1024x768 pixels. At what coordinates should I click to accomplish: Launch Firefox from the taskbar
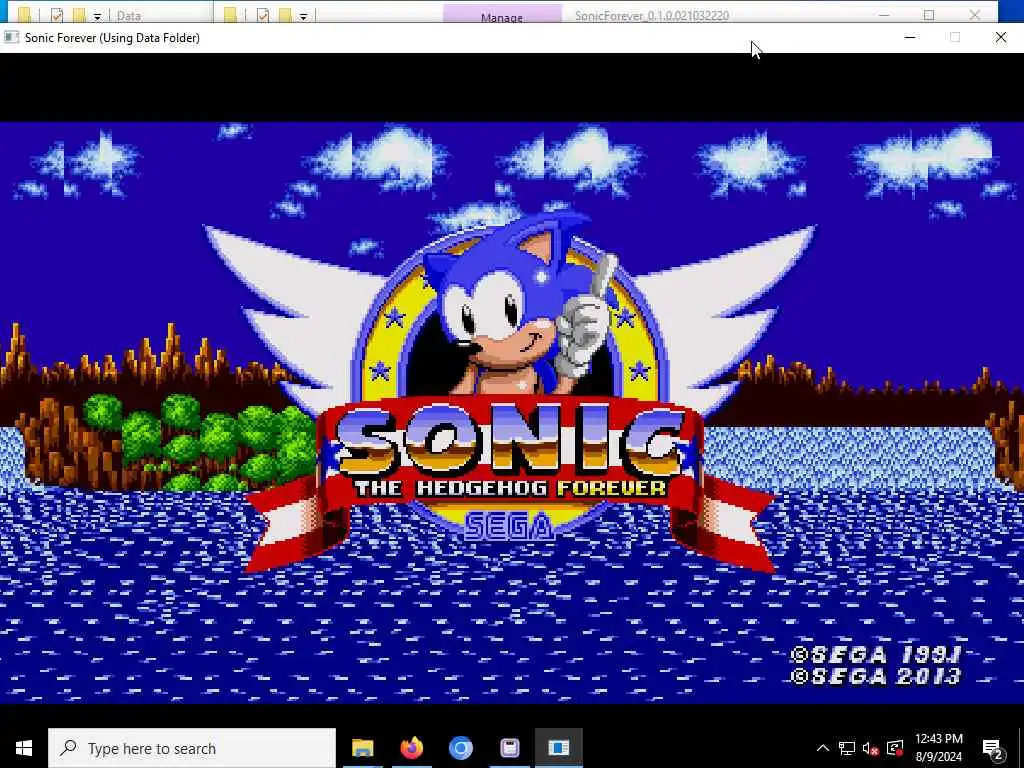[411, 748]
